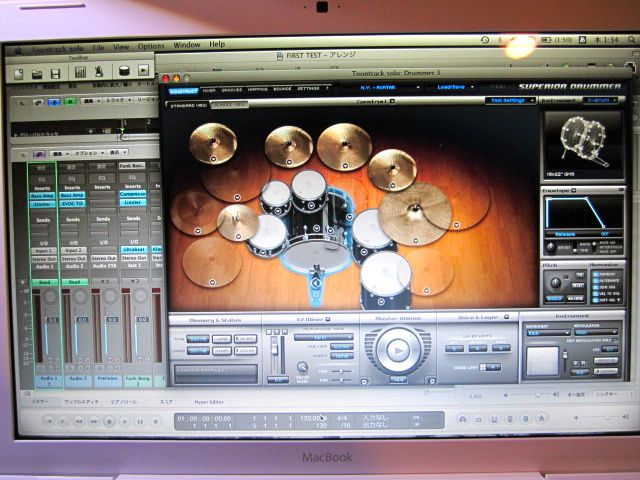
Task: Click the kick drum thumbnail preview
Action: point(583,143)
